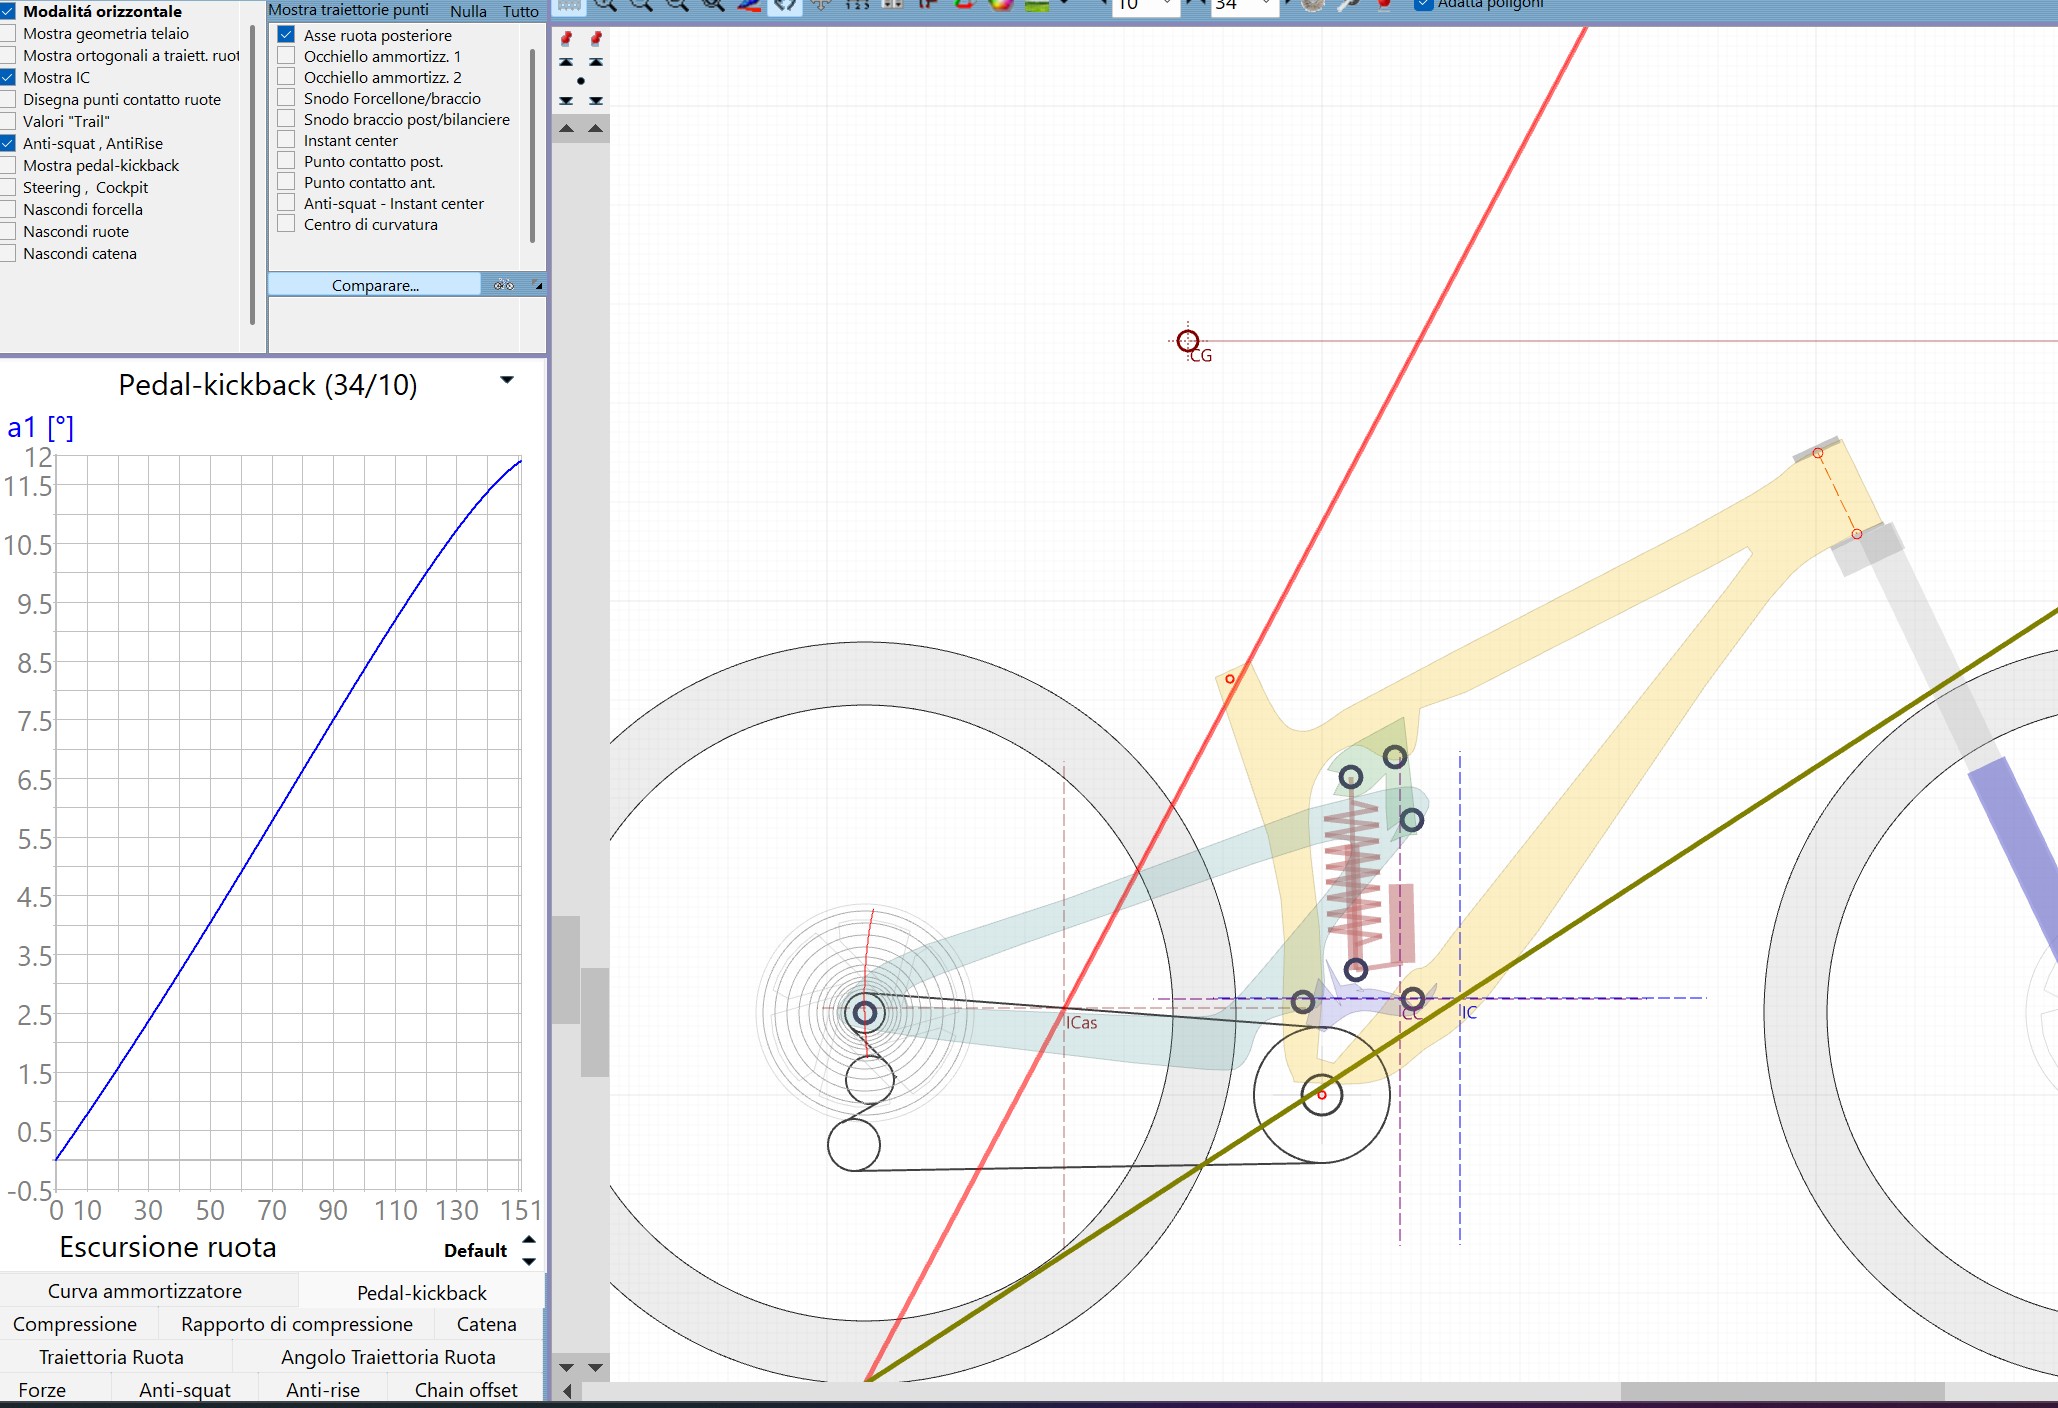Click right jump-to-bottom arrow icon
Viewport: 2058px width, 1408px height.
pos(596,101)
